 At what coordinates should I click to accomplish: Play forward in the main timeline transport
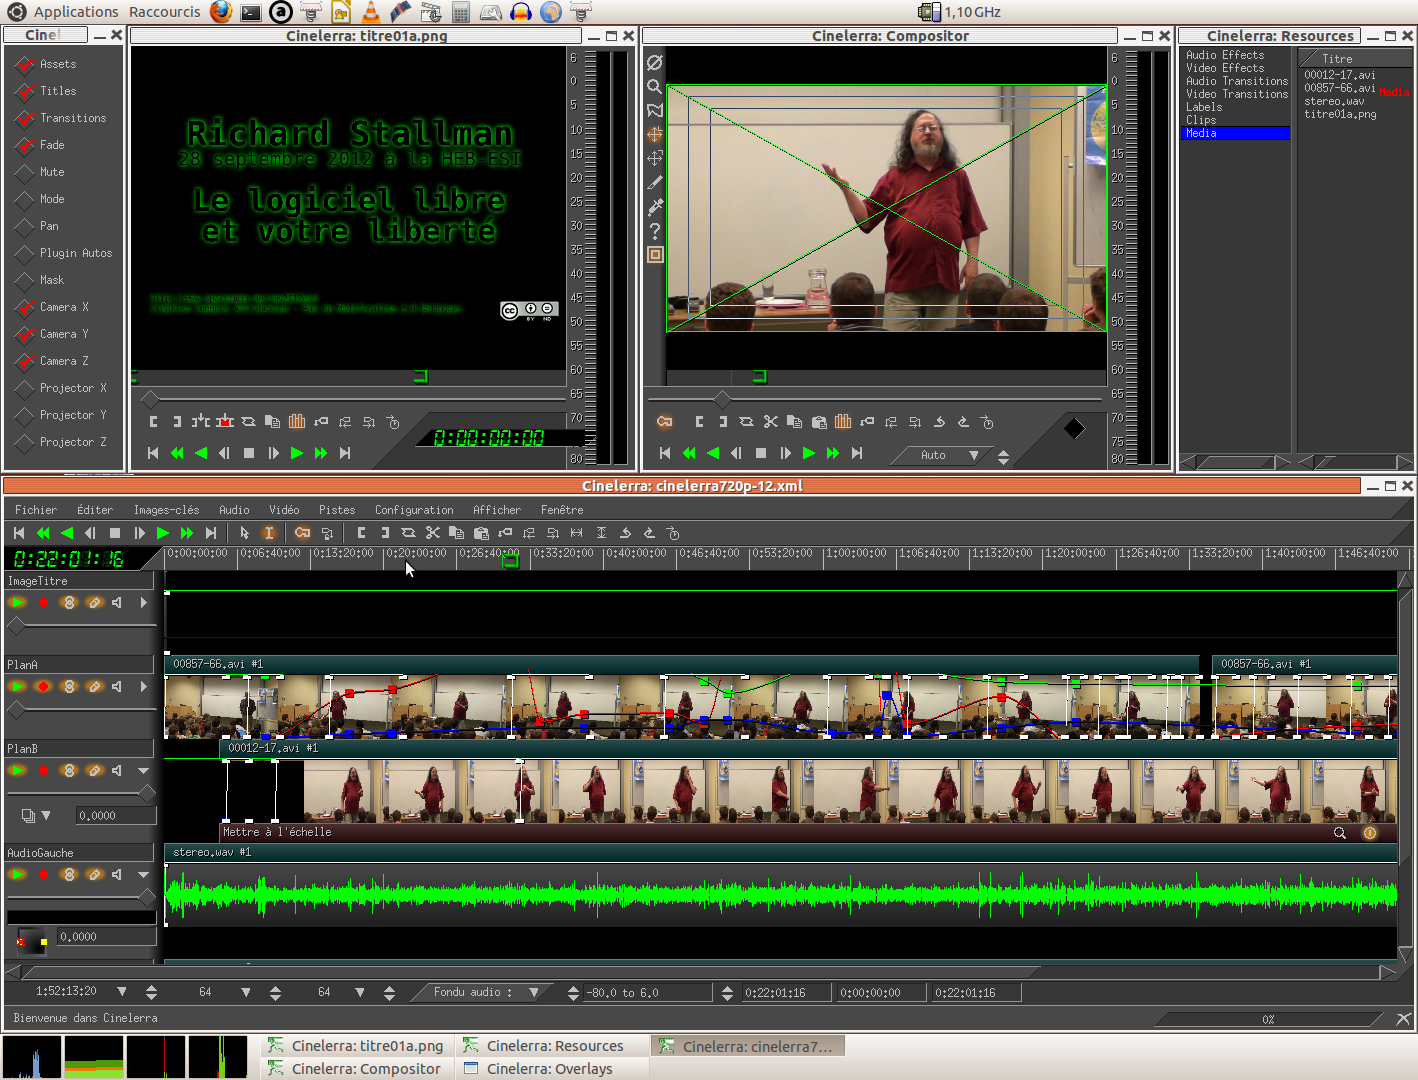point(163,533)
